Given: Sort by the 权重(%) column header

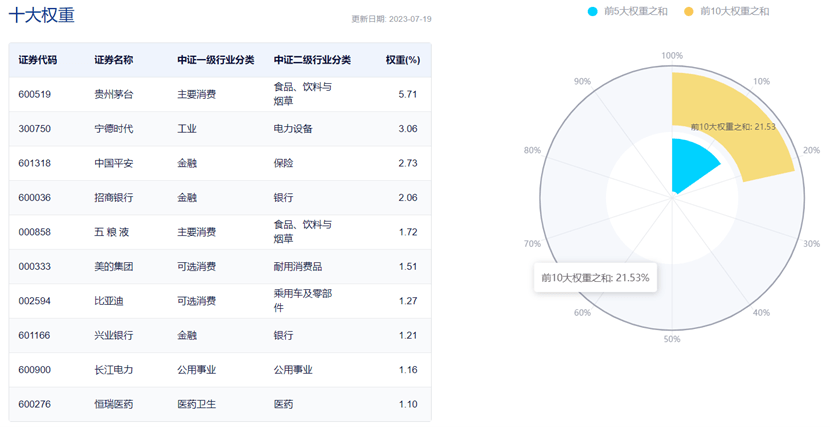Looking at the screenshot, I should click(402, 60).
